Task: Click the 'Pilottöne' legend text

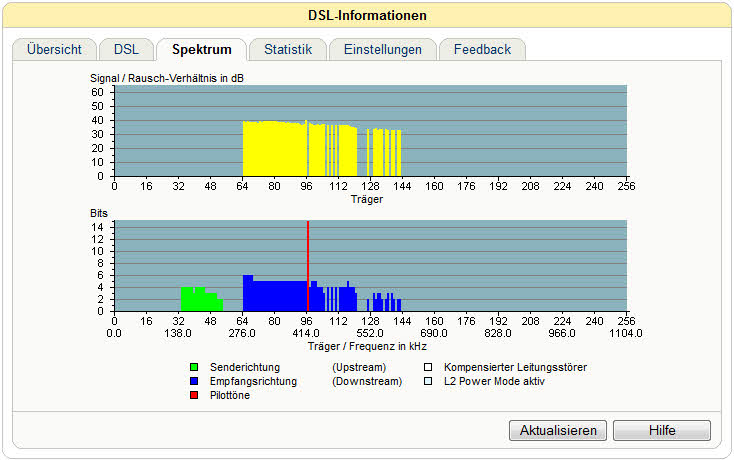Action: 230,395
